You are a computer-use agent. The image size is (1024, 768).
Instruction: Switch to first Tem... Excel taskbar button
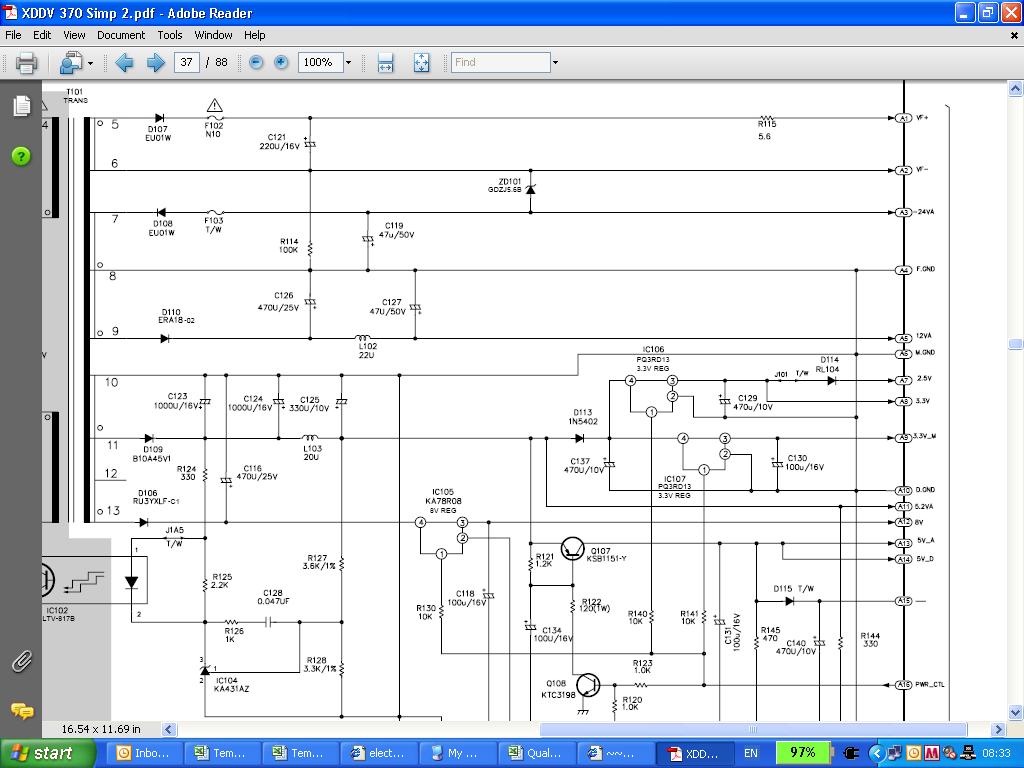[223, 754]
